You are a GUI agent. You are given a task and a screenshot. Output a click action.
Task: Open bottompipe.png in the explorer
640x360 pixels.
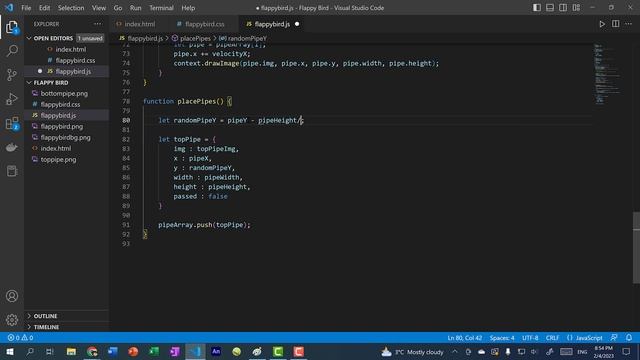(x=64, y=93)
